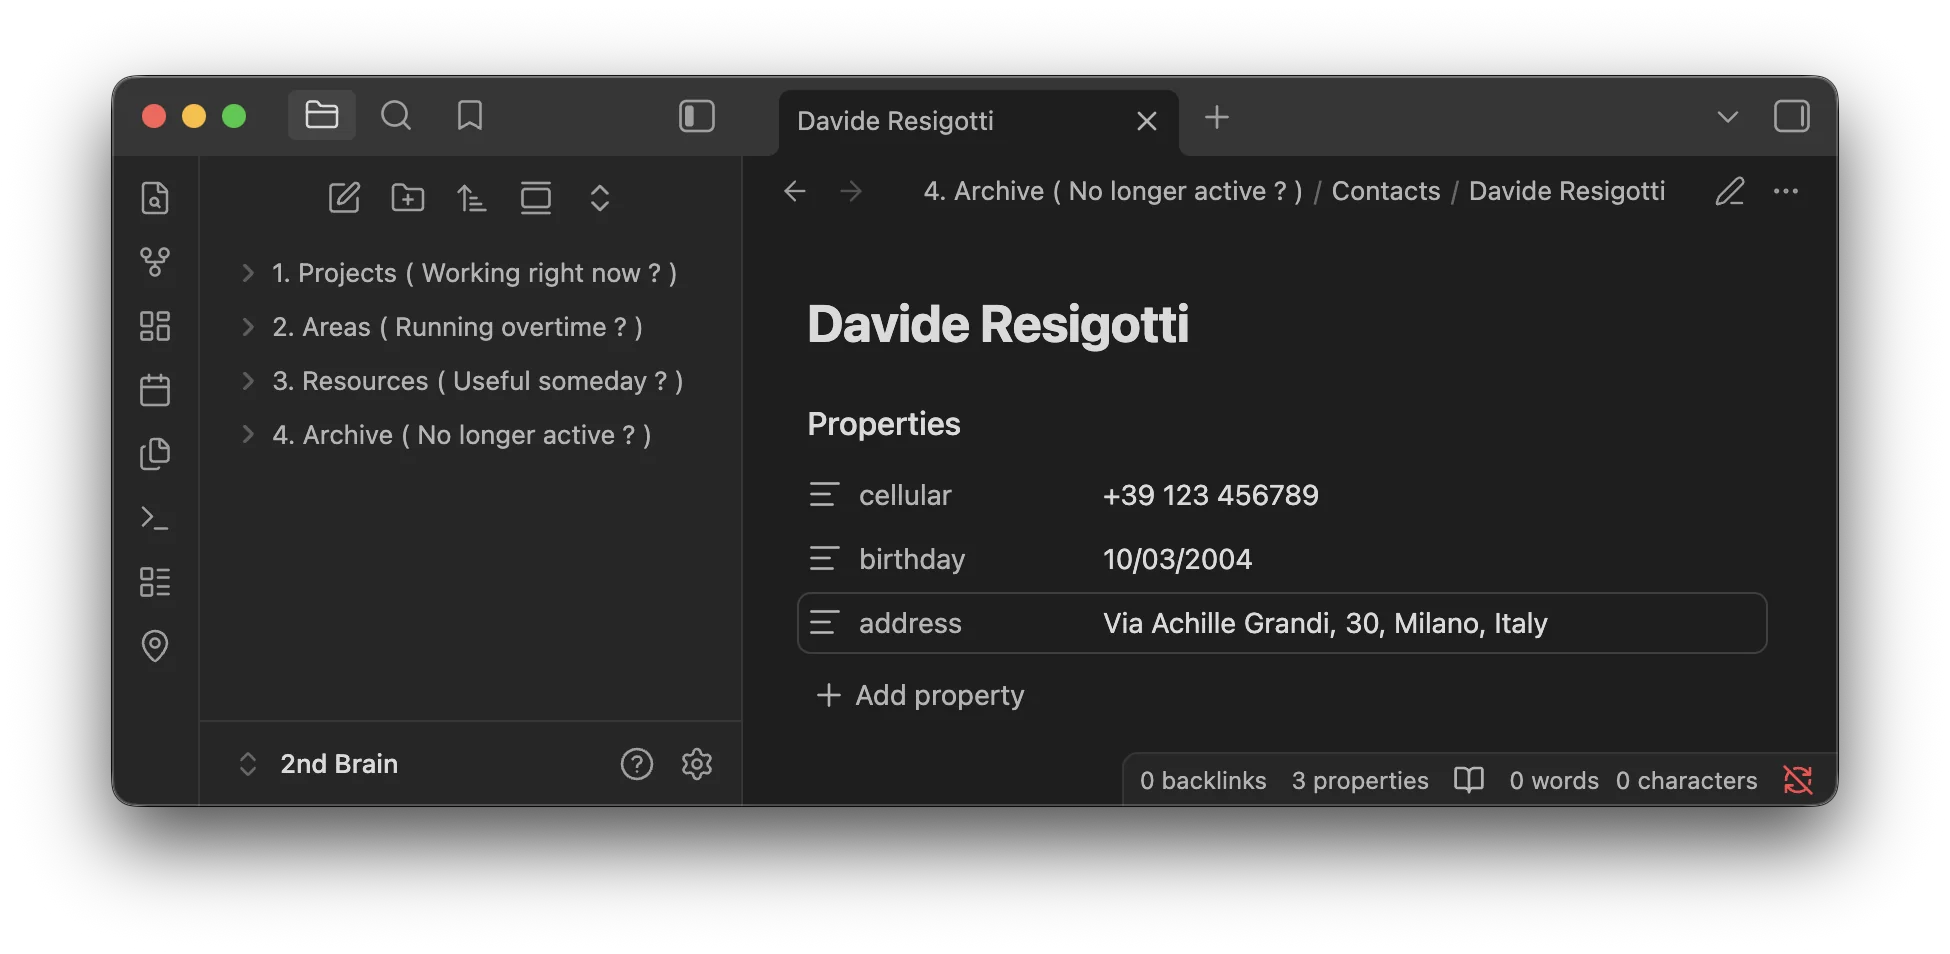
Task: Expand the 4. Archive folder
Action: [460, 435]
